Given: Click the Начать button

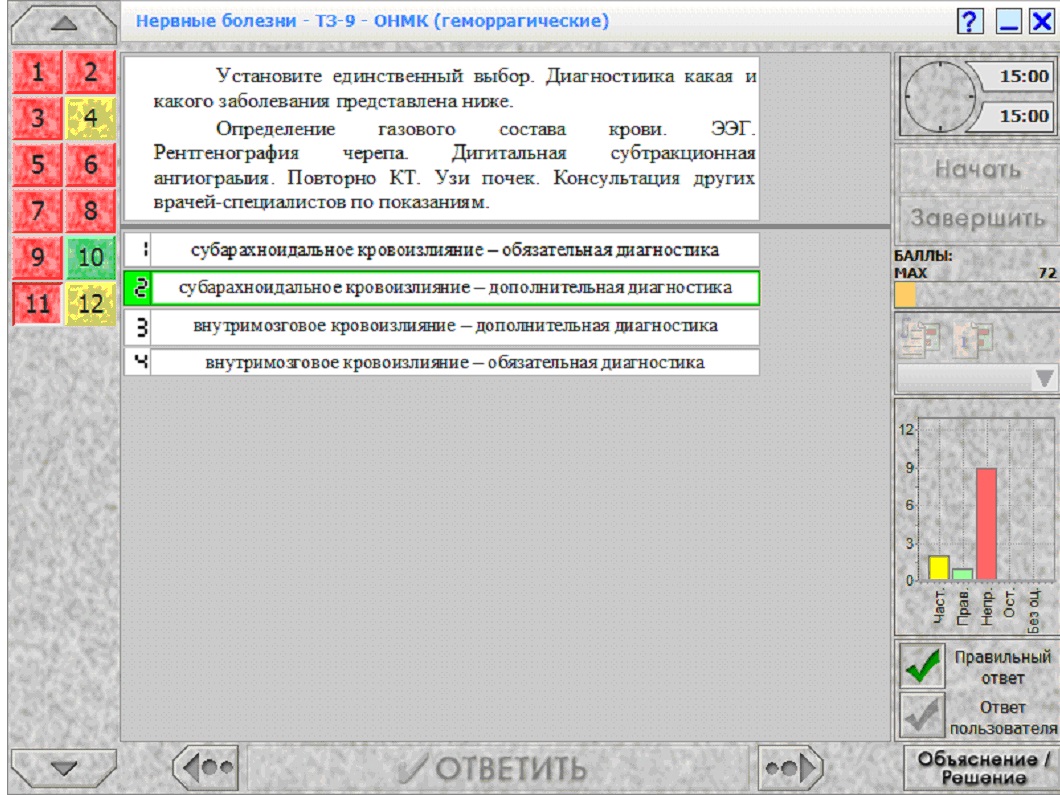Looking at the screenshot, I should pyautogui.click(x=978, y=169).
